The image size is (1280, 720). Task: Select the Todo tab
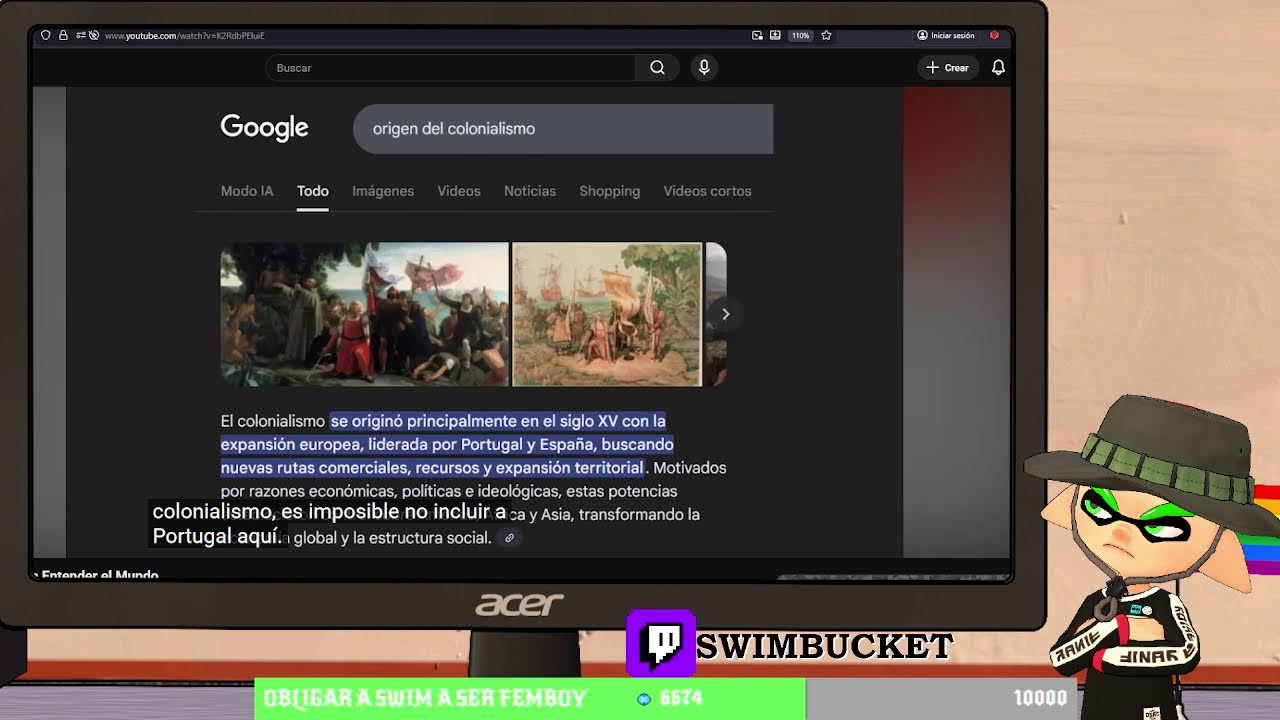[x=312, y=191]
